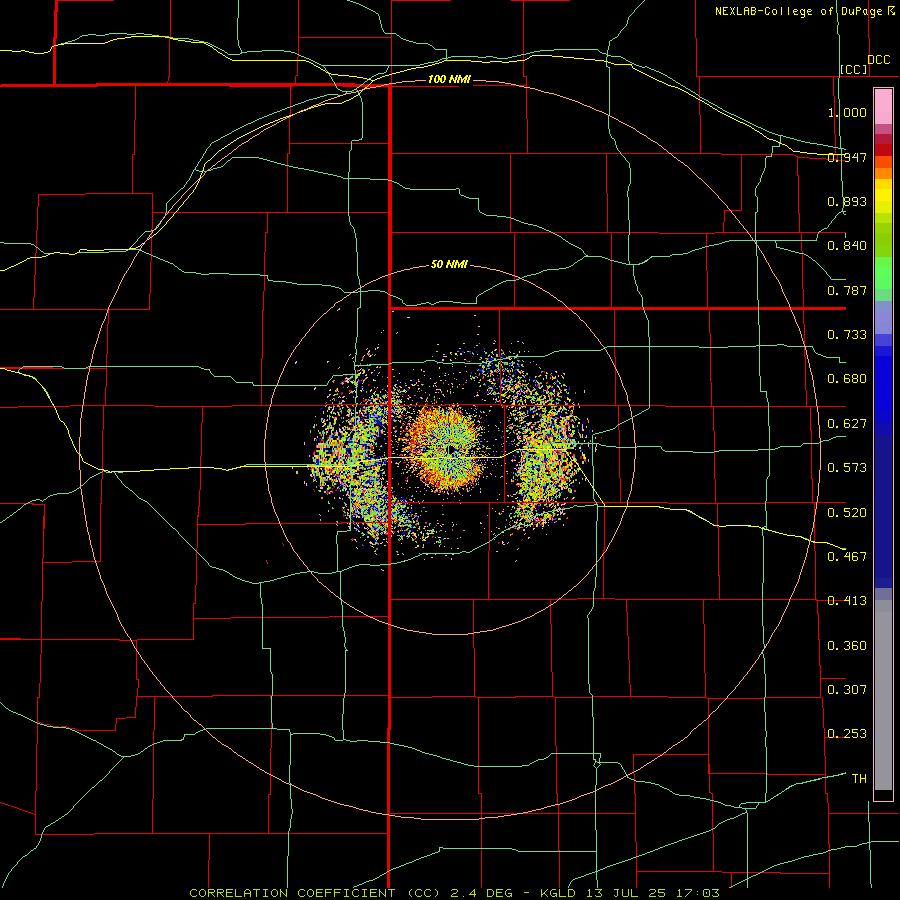Viewport: 900px width, 900px height.
Task: Click the Correlation Coefficient caption at bottom
Action: point(455,893)
